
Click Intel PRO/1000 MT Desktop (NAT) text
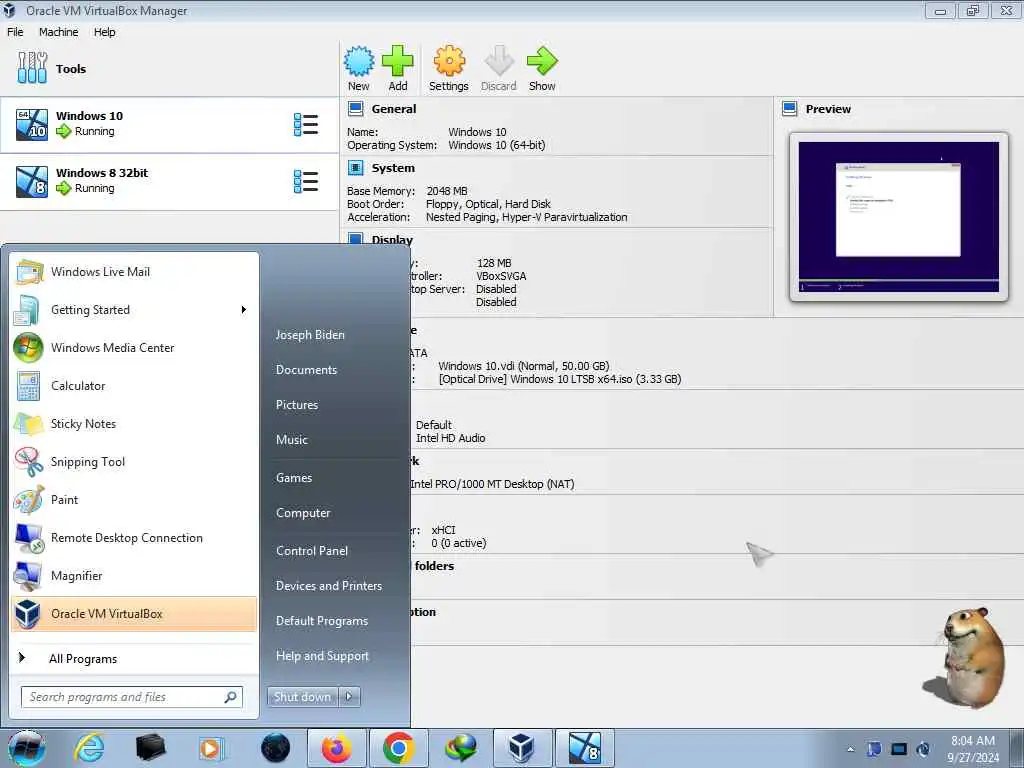[x=492, y=484]
